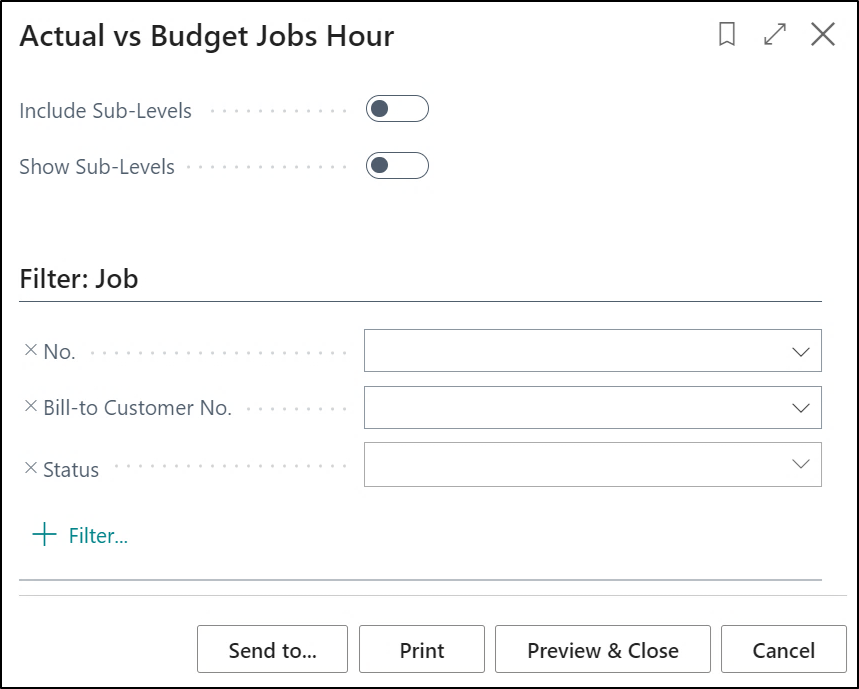Close the Actual vs Budget Jobs Hour dialog

pos(822,35)
